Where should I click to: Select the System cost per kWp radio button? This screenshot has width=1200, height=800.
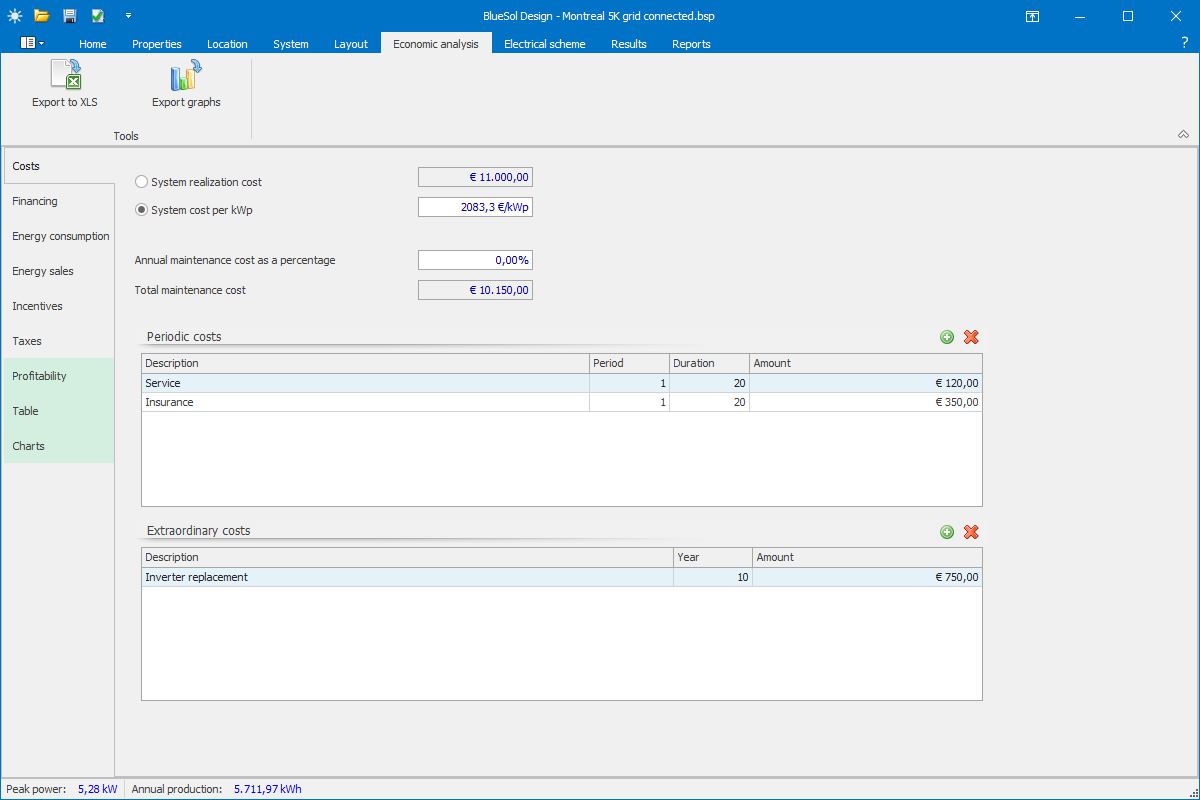pos(141,210)
